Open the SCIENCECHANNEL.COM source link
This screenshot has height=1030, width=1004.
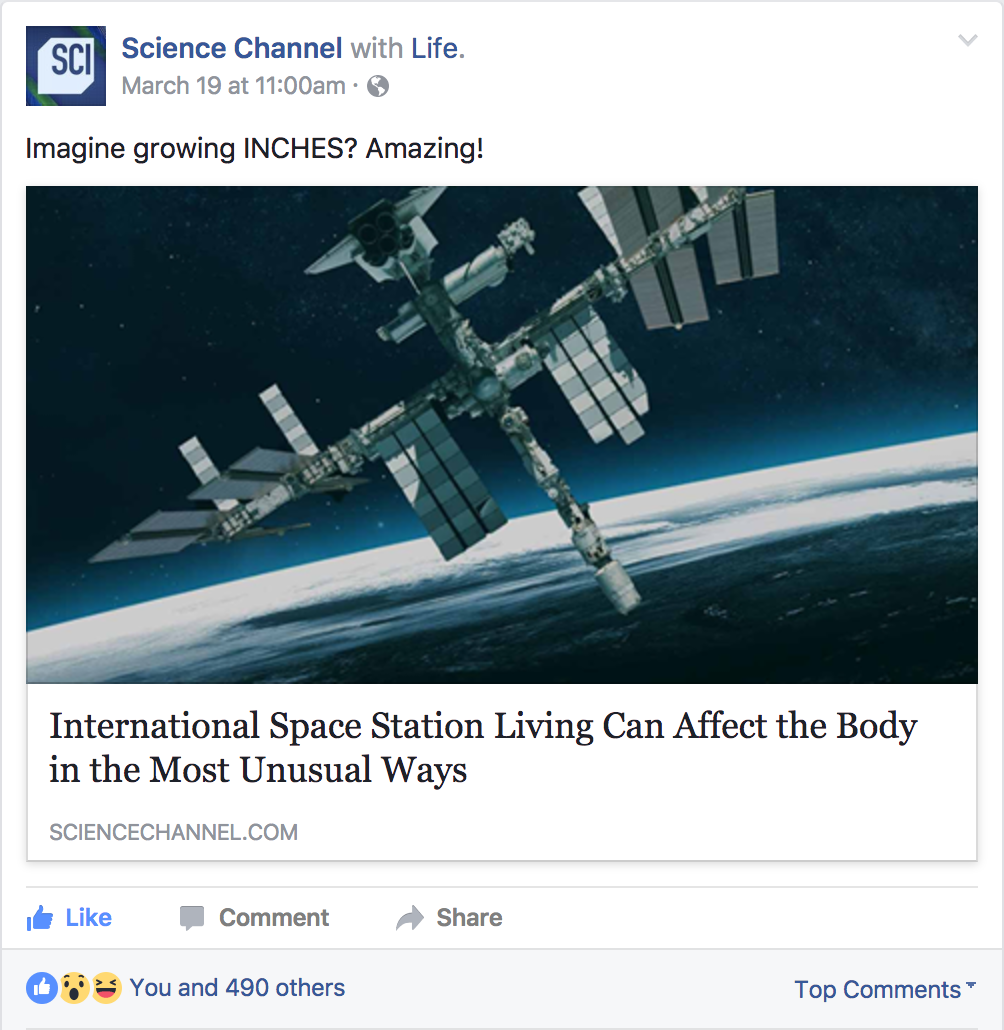(173, 832)
